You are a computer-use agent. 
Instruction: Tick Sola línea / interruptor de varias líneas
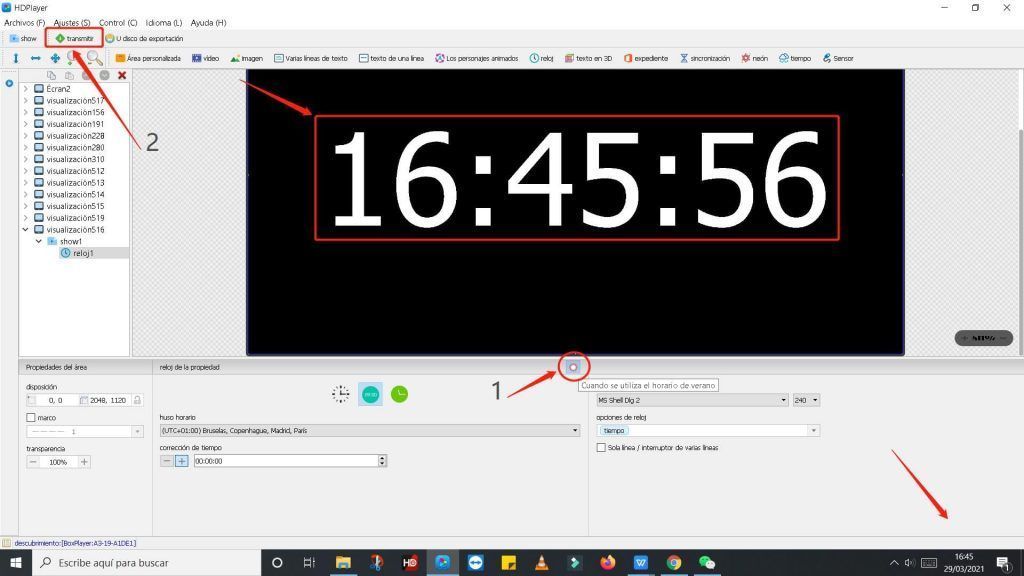click(601, 447)
